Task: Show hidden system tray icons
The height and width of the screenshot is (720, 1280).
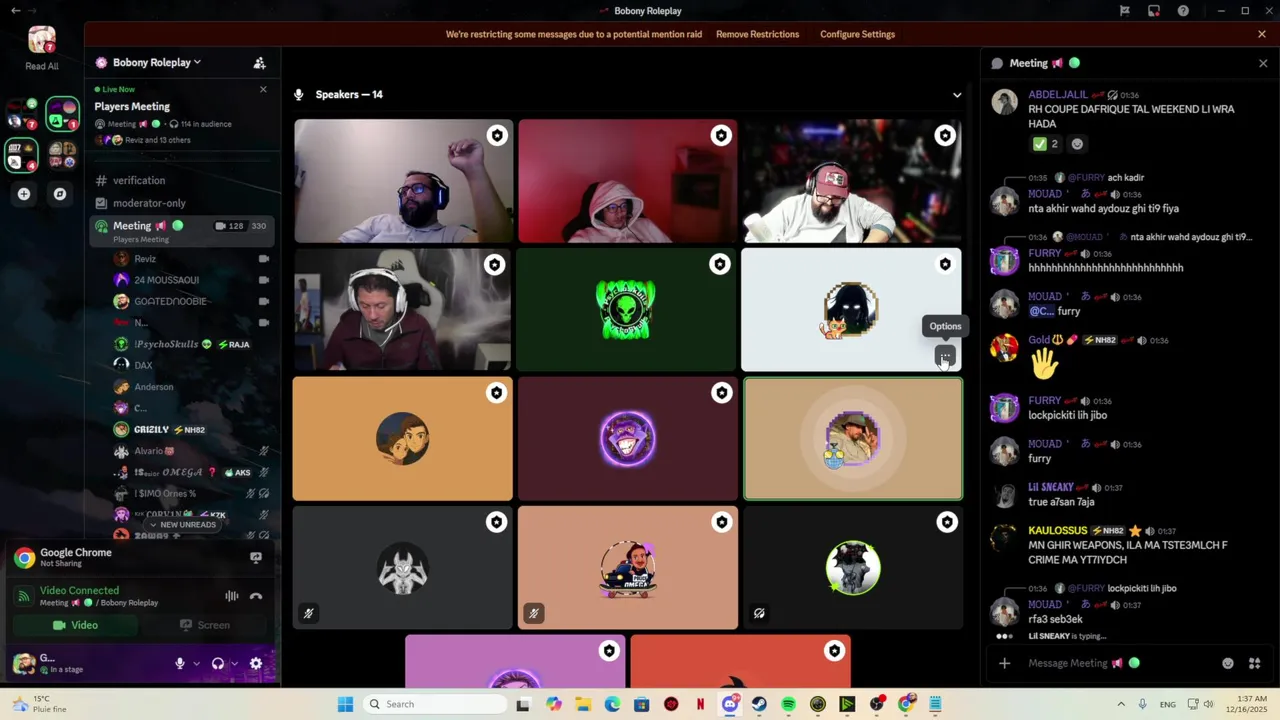Action: click(1120, 704)
